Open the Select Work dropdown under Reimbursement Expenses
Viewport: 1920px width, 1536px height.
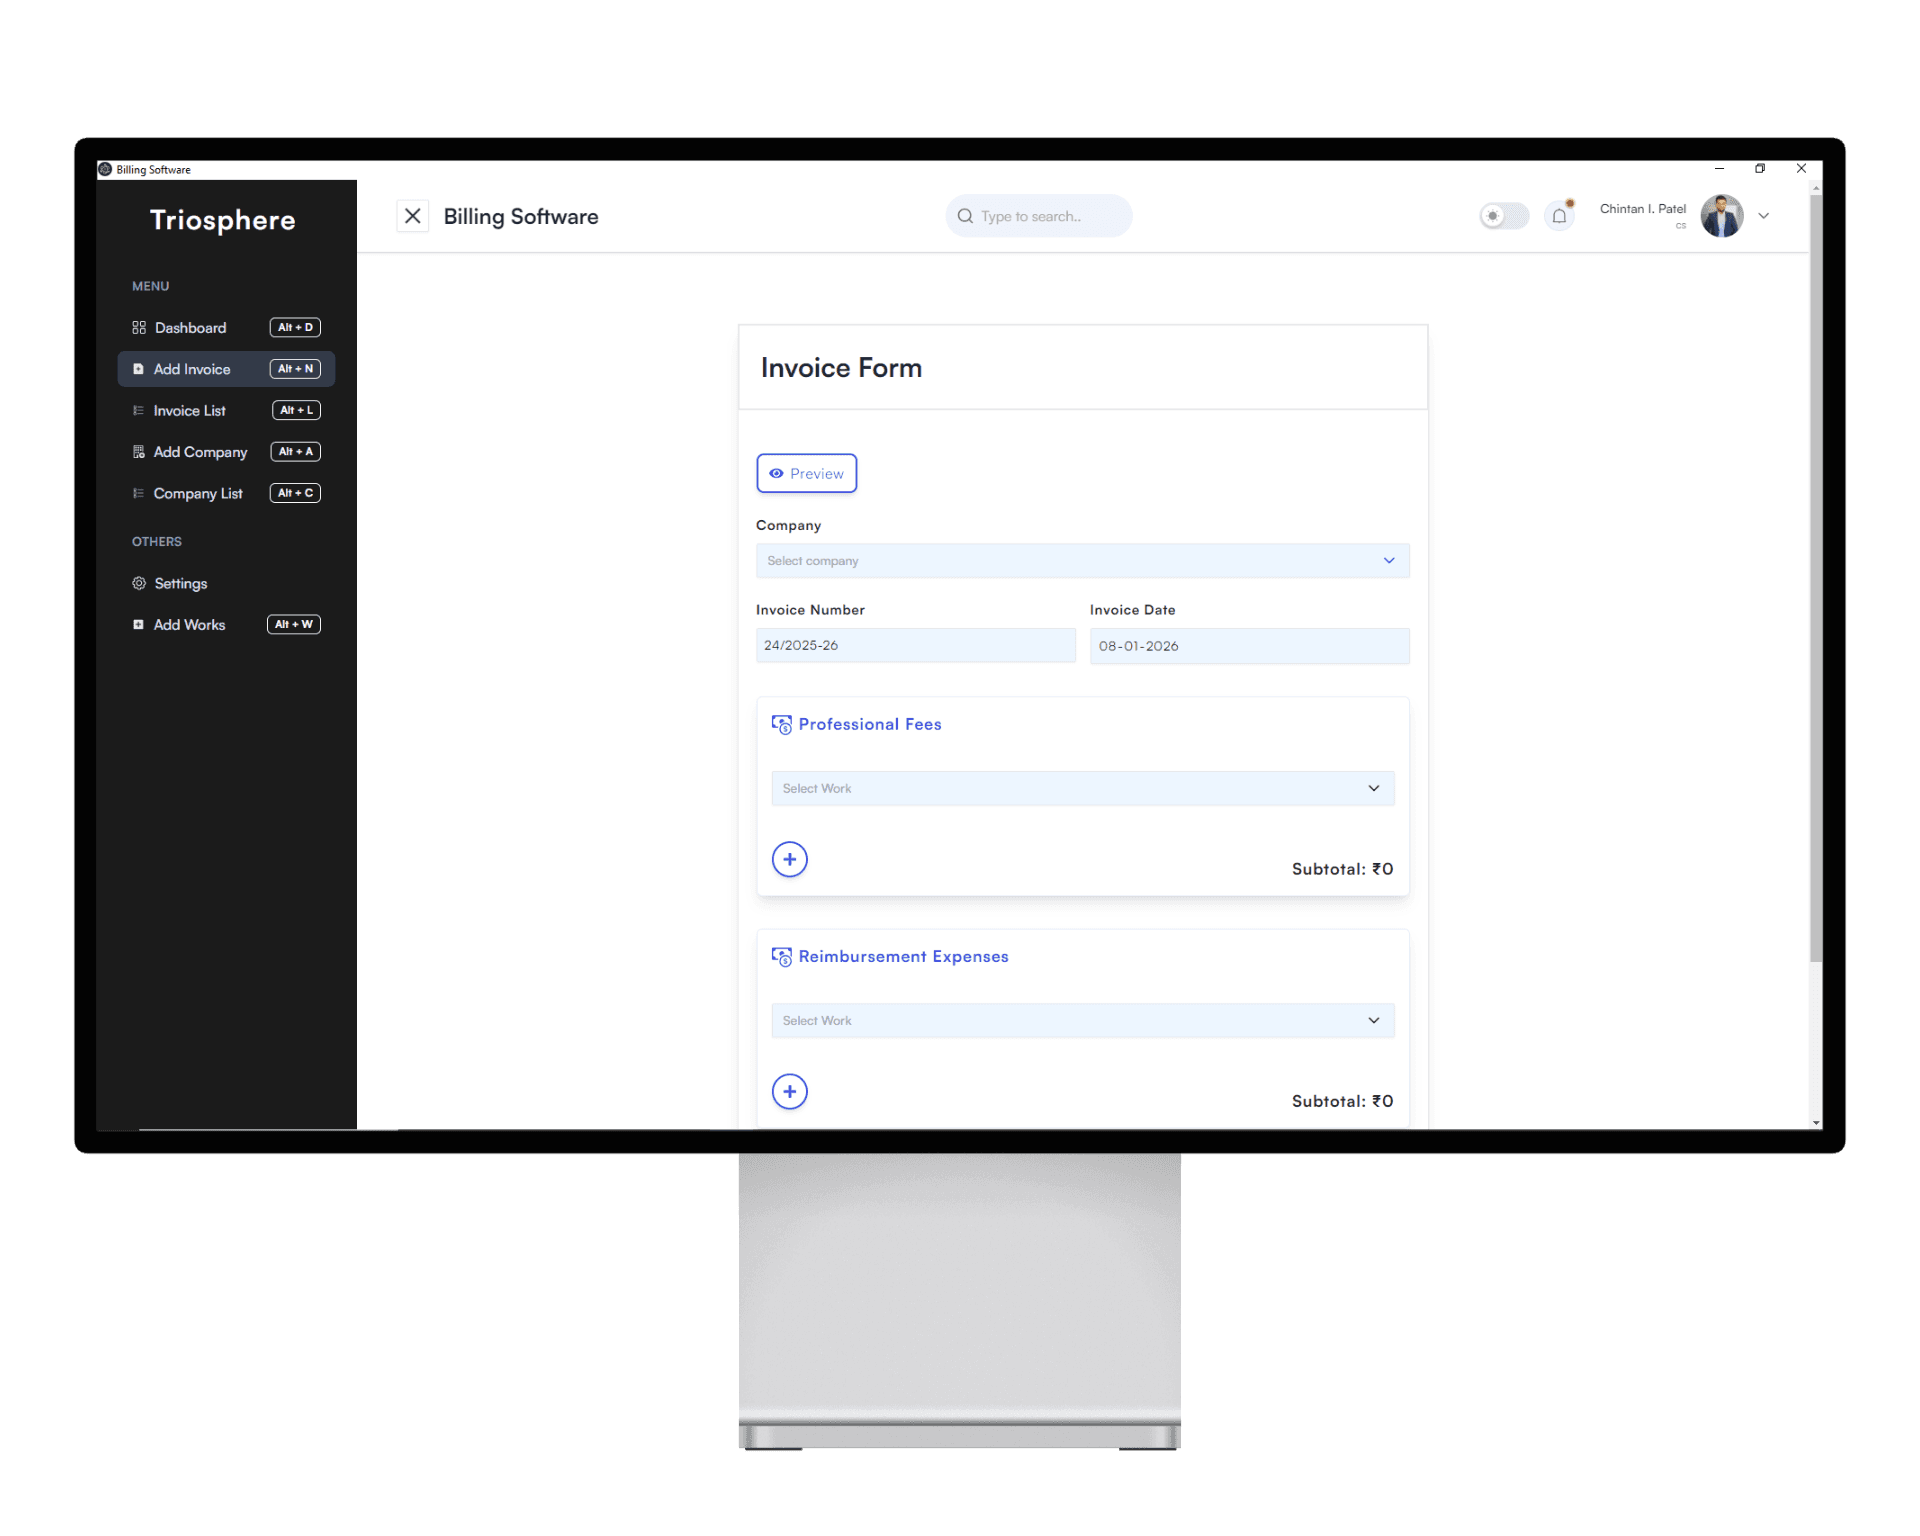(x=1082, y=1020)
